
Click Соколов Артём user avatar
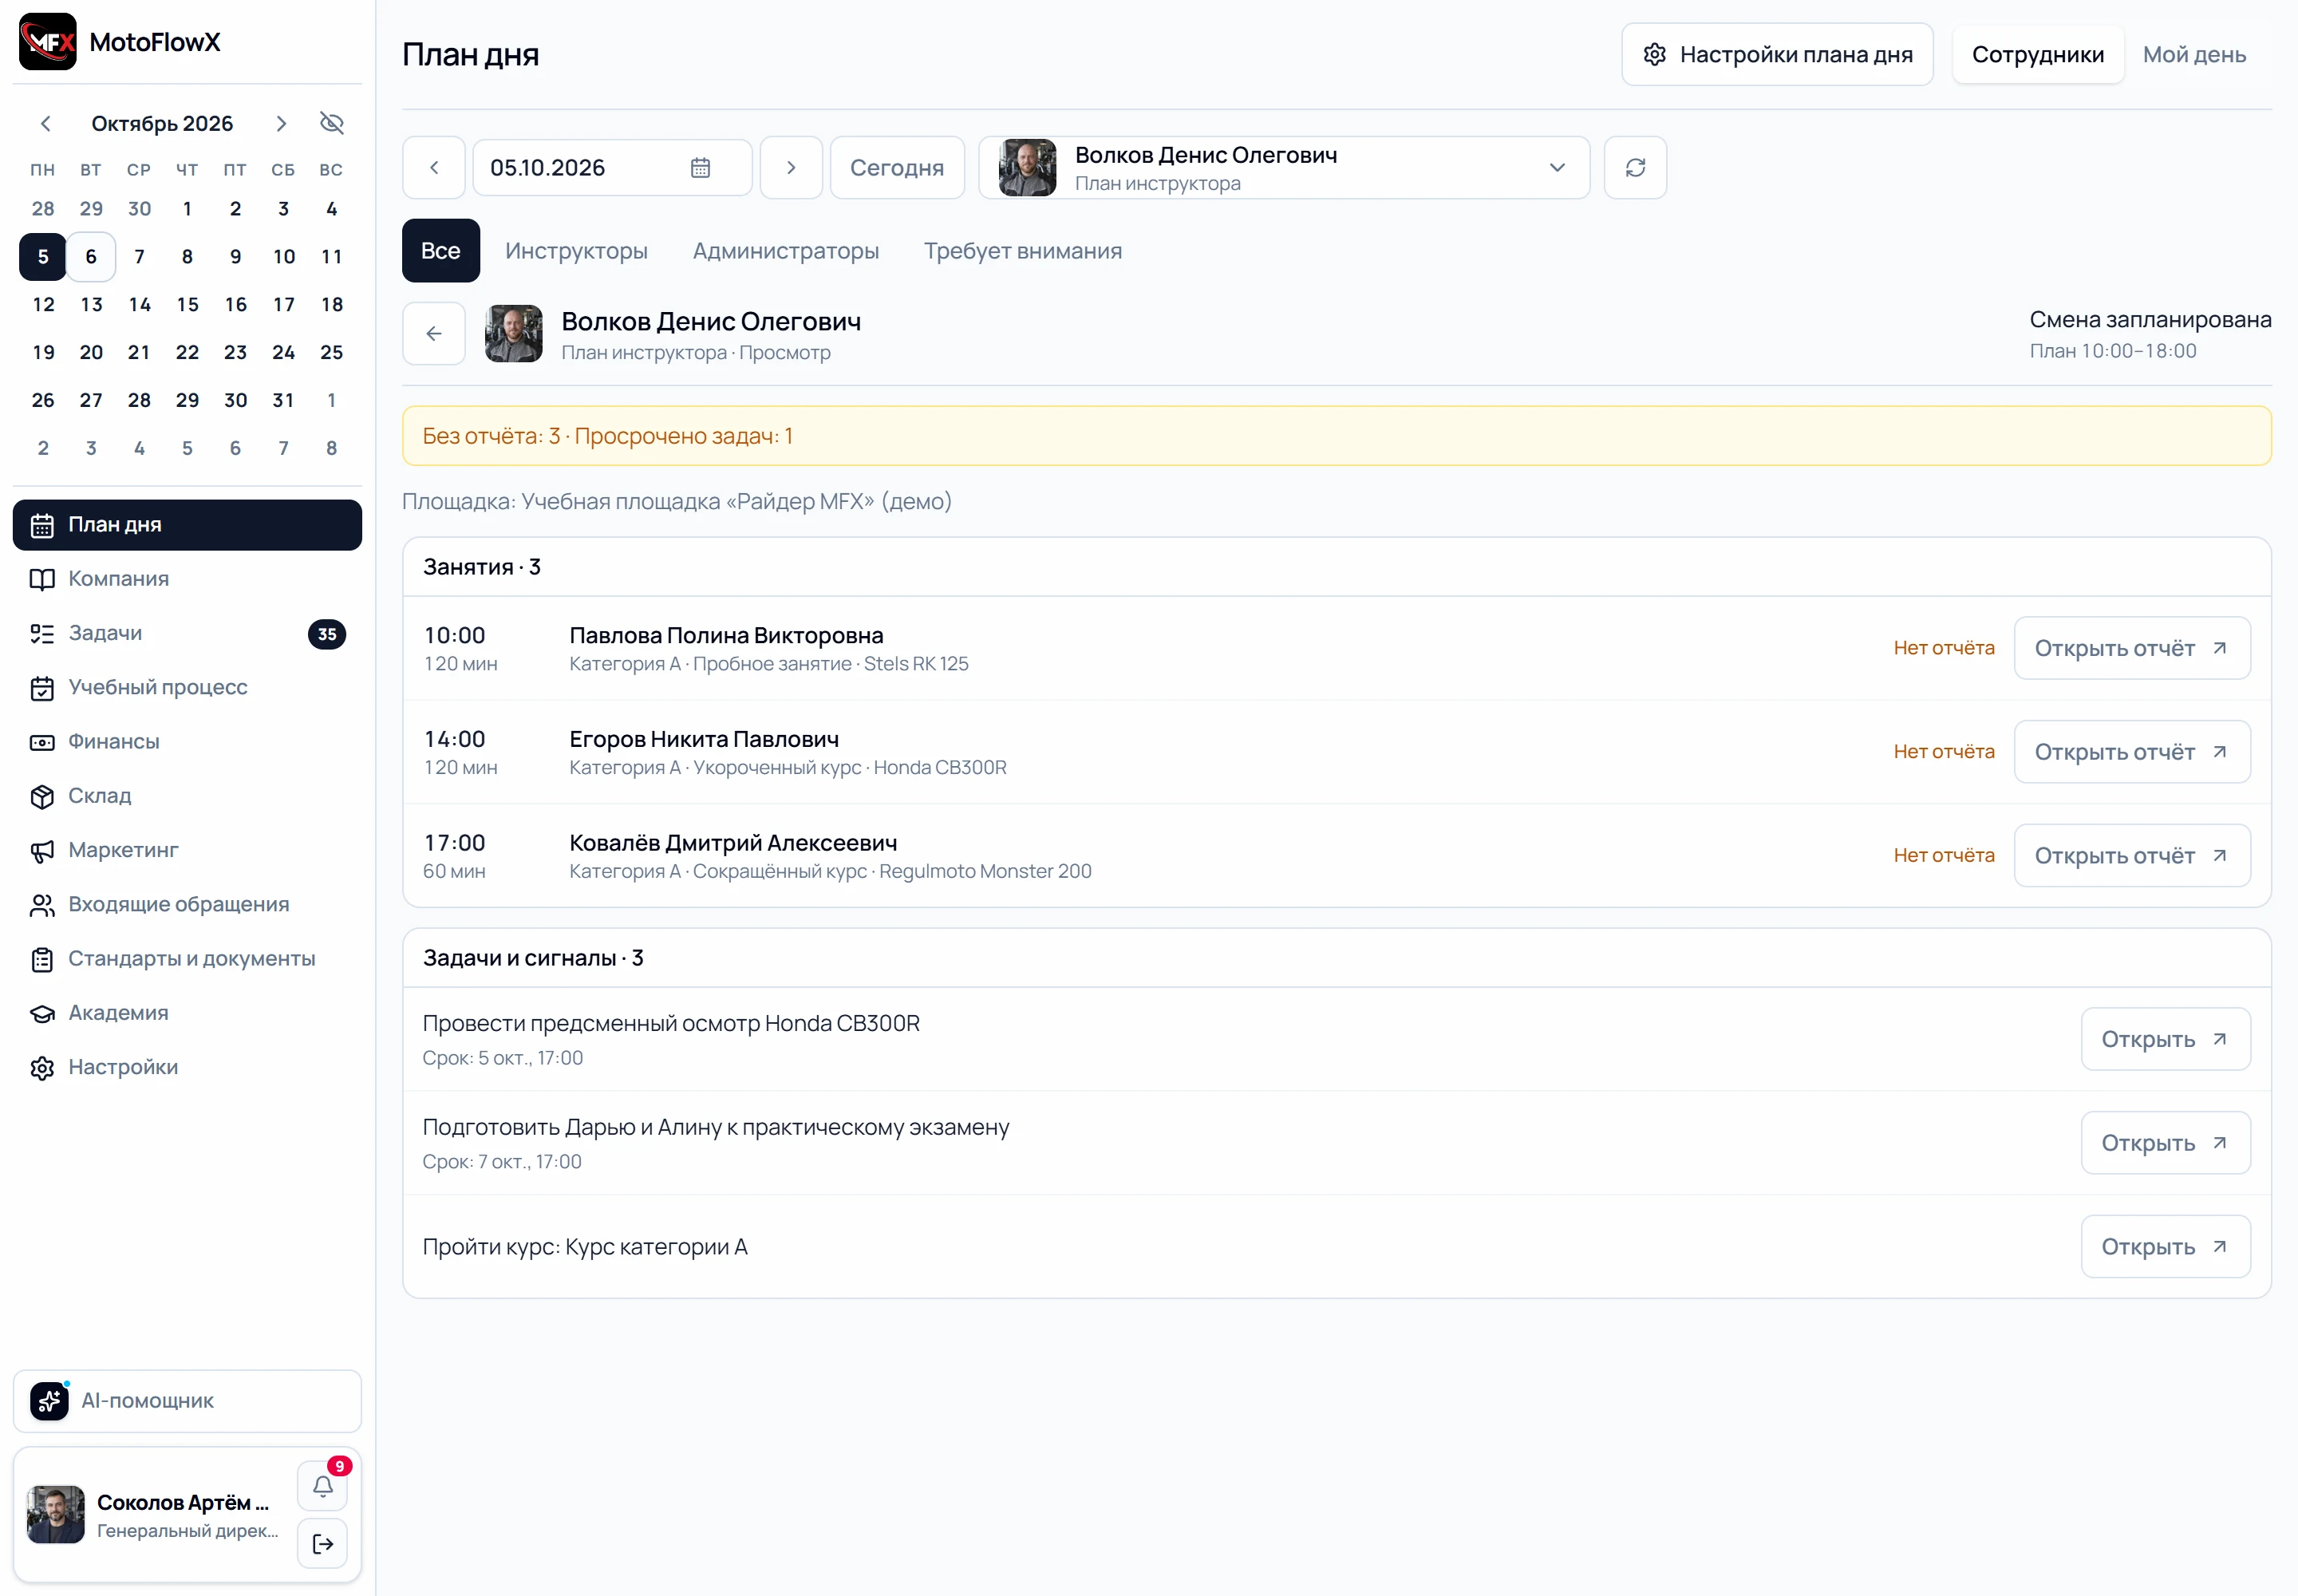click(x=56, y=1515)
